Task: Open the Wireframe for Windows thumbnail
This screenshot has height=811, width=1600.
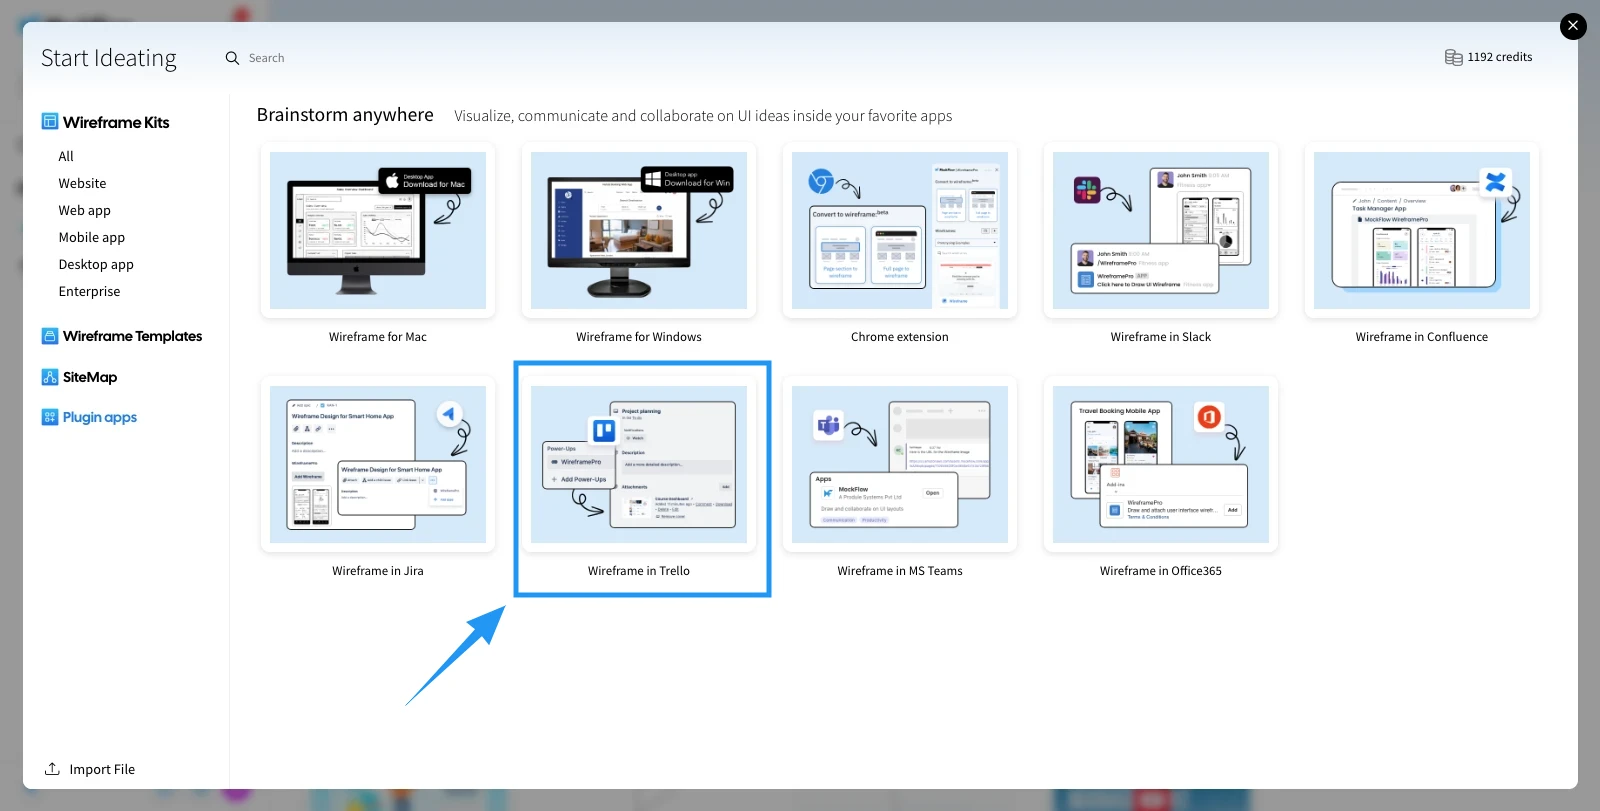Action: [x=639, y=230]
